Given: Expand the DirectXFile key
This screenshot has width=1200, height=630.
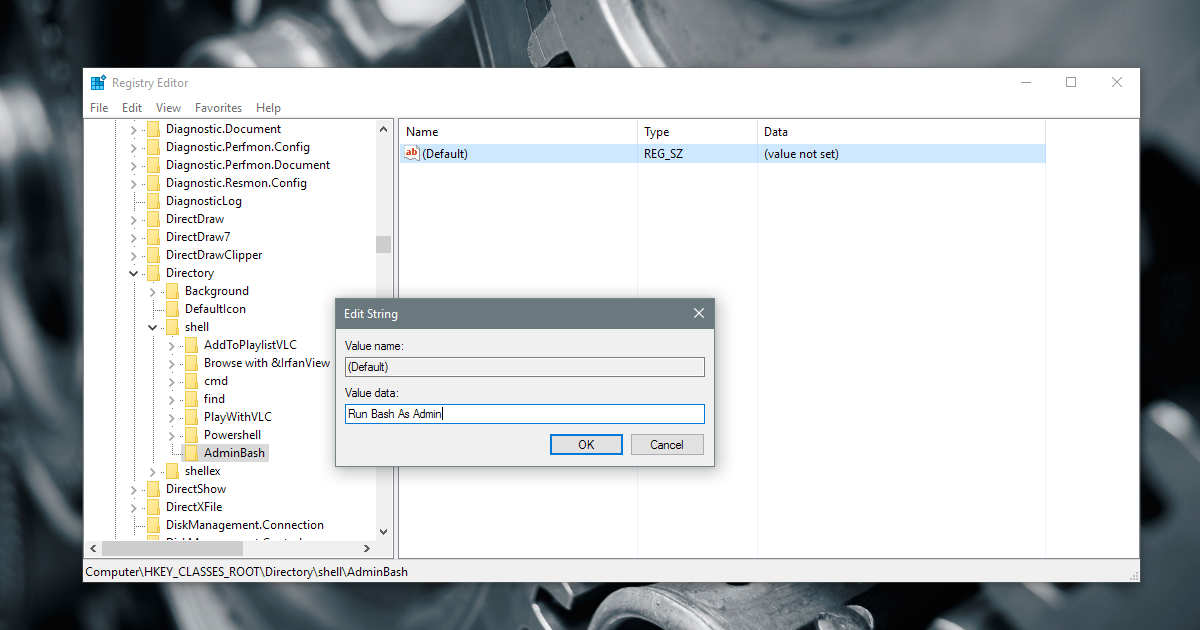Looking at the screenshot, I should coord(133,507).
